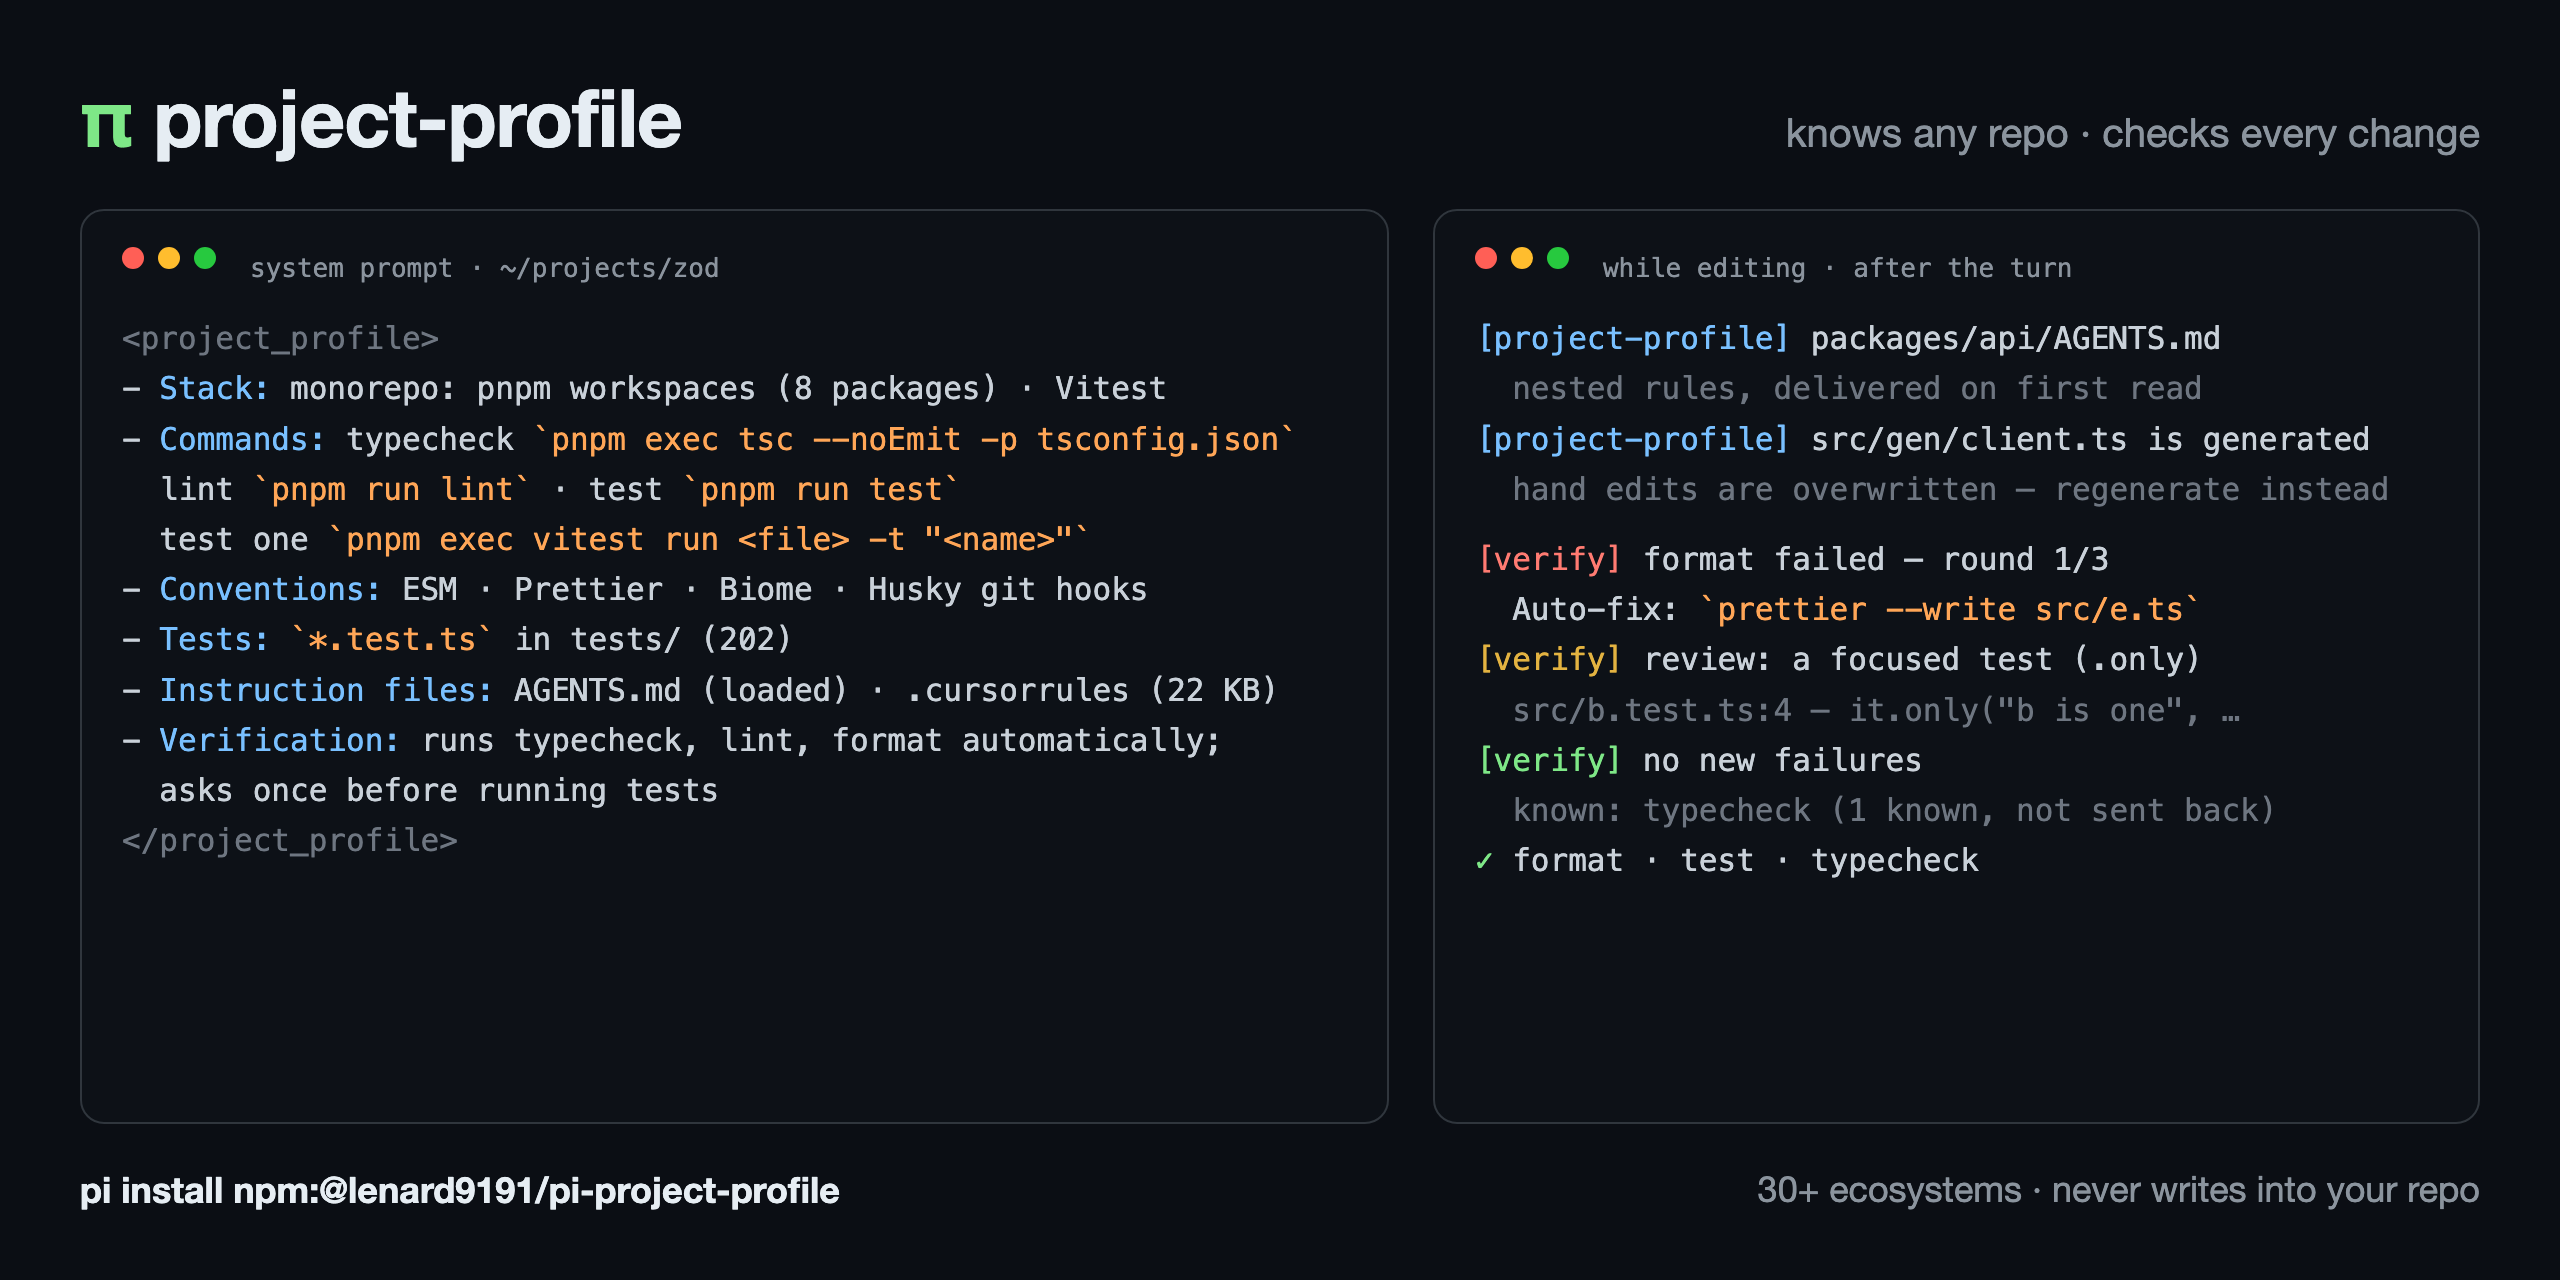The width and height of the screenshot is (2560, 1280).
Task: Click 'no new failures' text
Action: pos(1782,761)
